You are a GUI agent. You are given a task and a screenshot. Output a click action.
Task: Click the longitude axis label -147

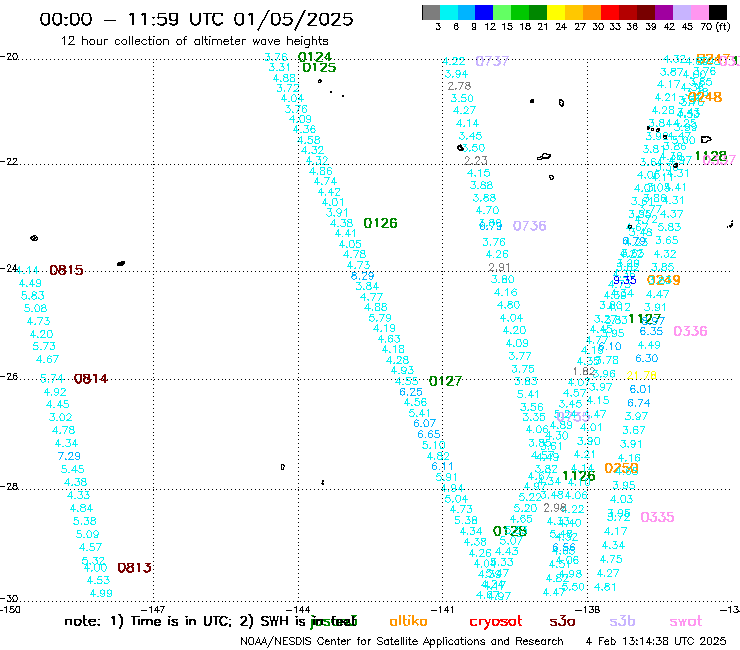tap(154, 609)
